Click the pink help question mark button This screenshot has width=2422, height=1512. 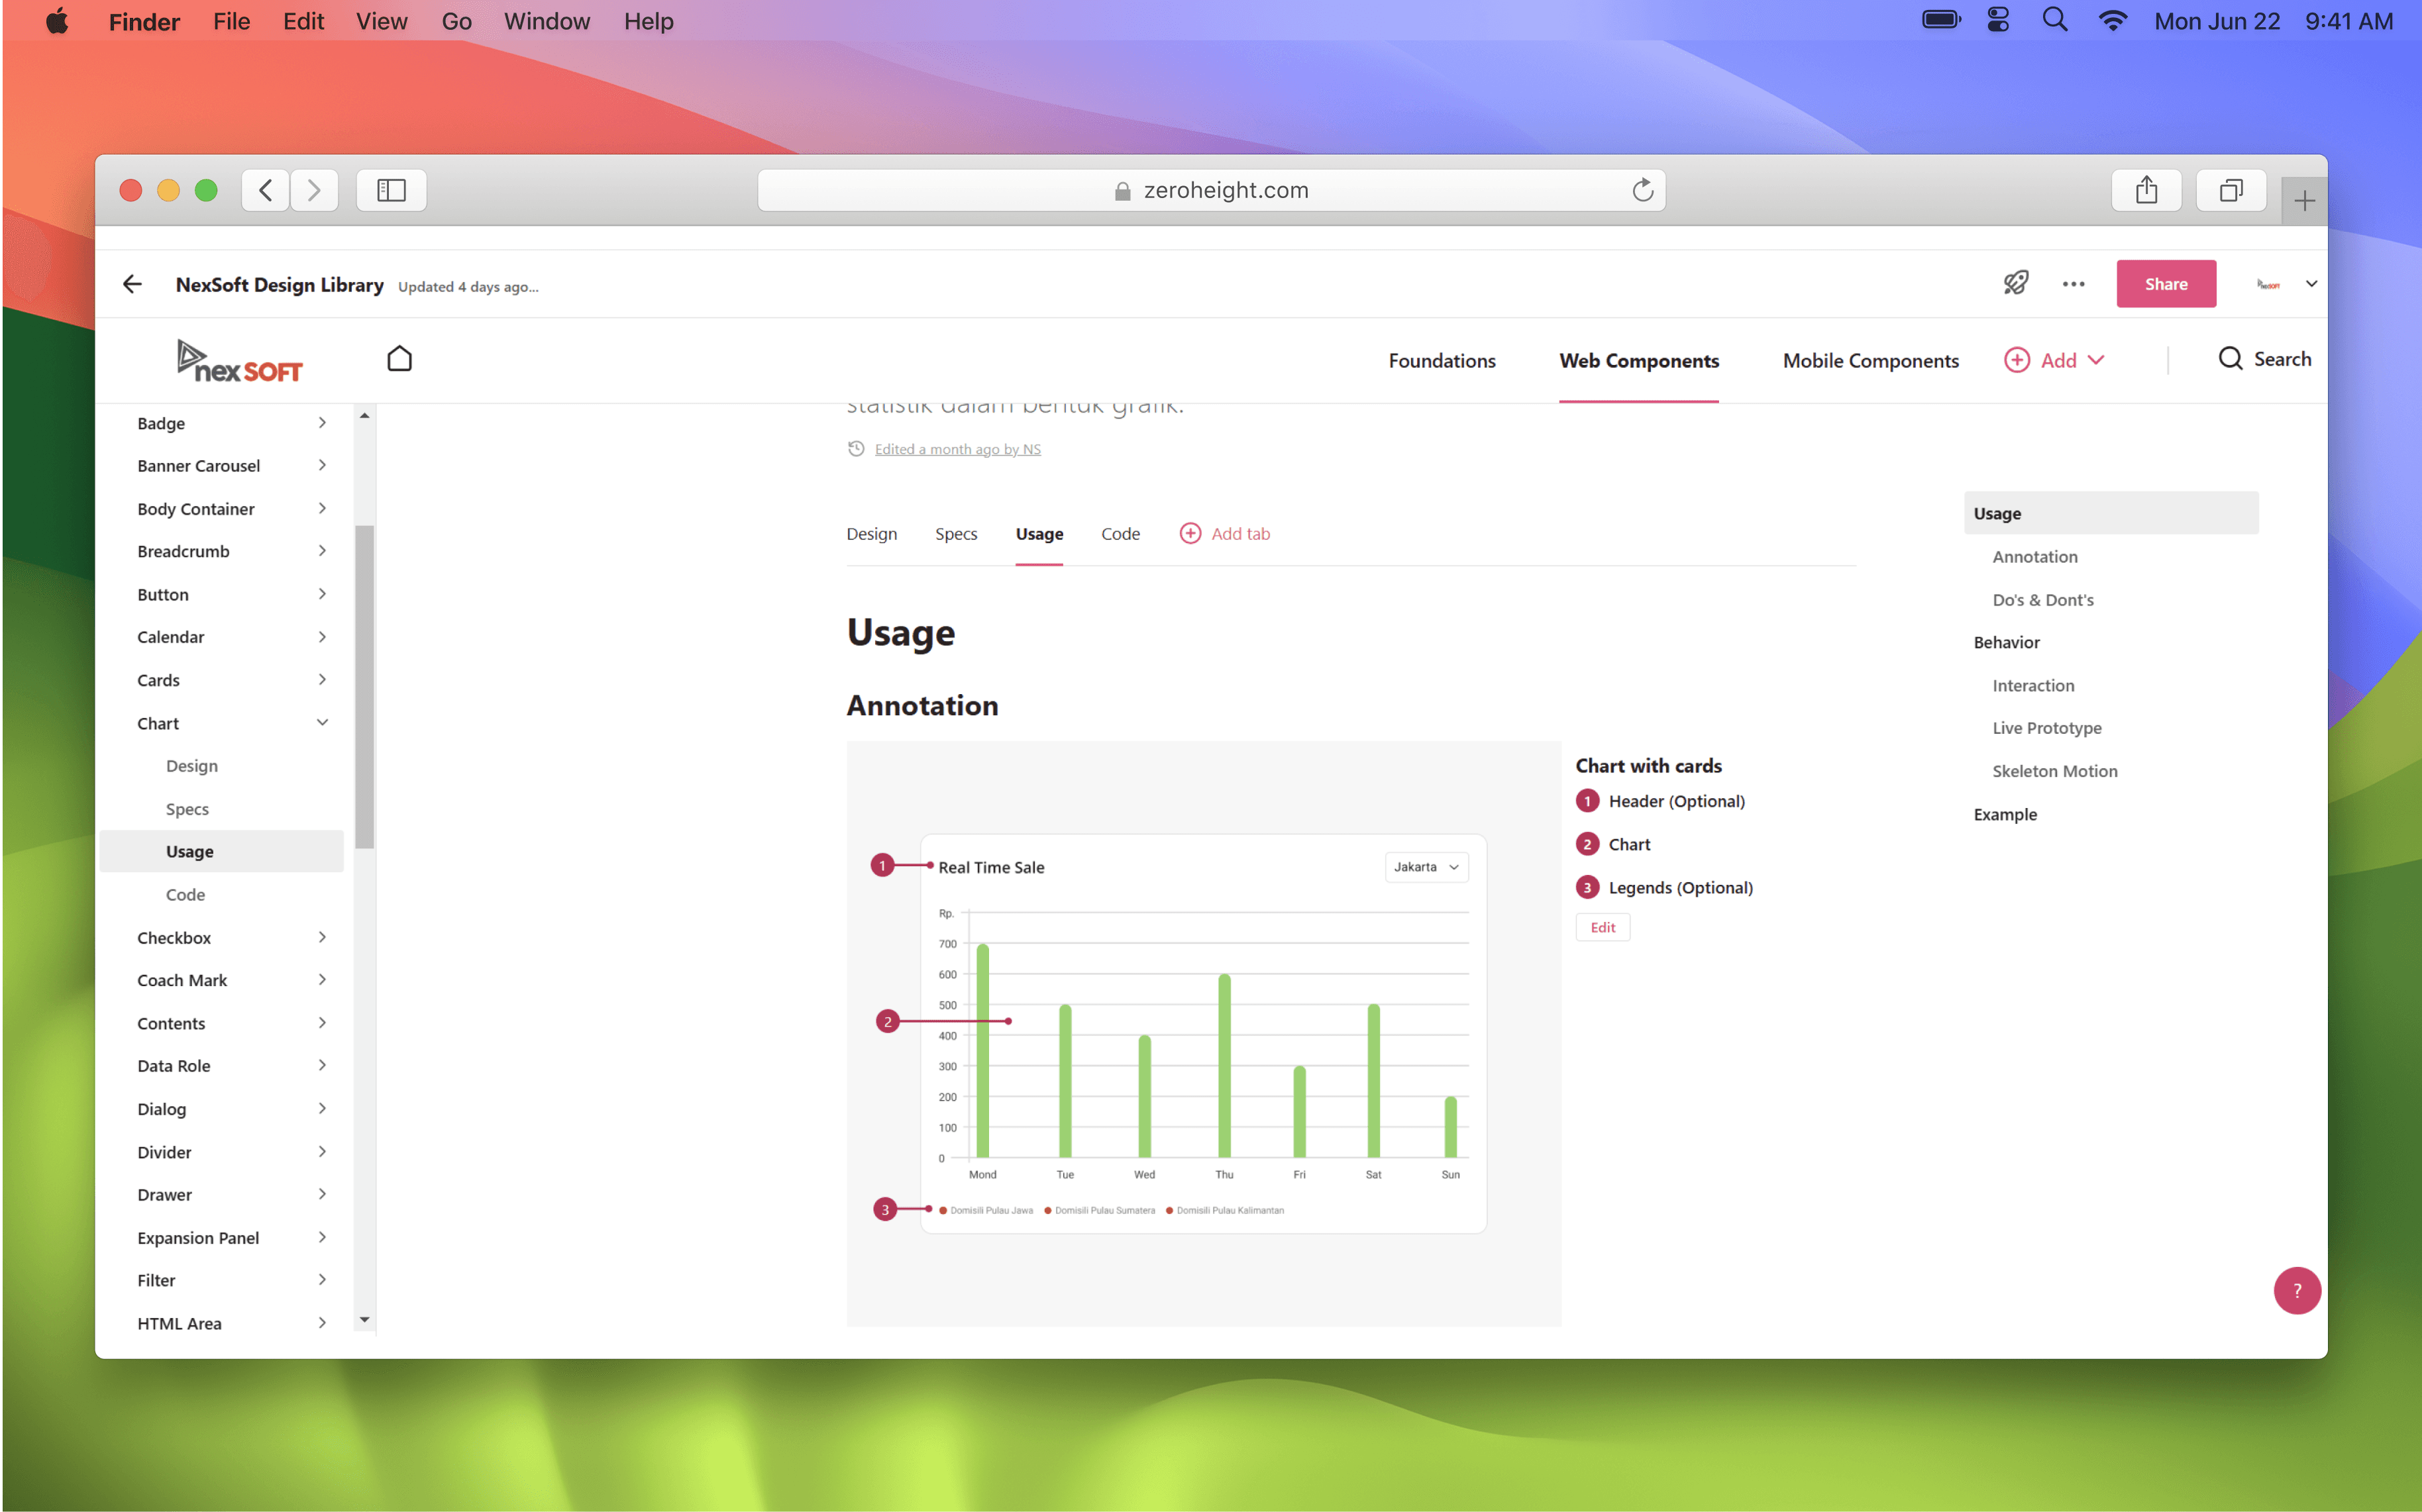click(x=2296, y=1290)
